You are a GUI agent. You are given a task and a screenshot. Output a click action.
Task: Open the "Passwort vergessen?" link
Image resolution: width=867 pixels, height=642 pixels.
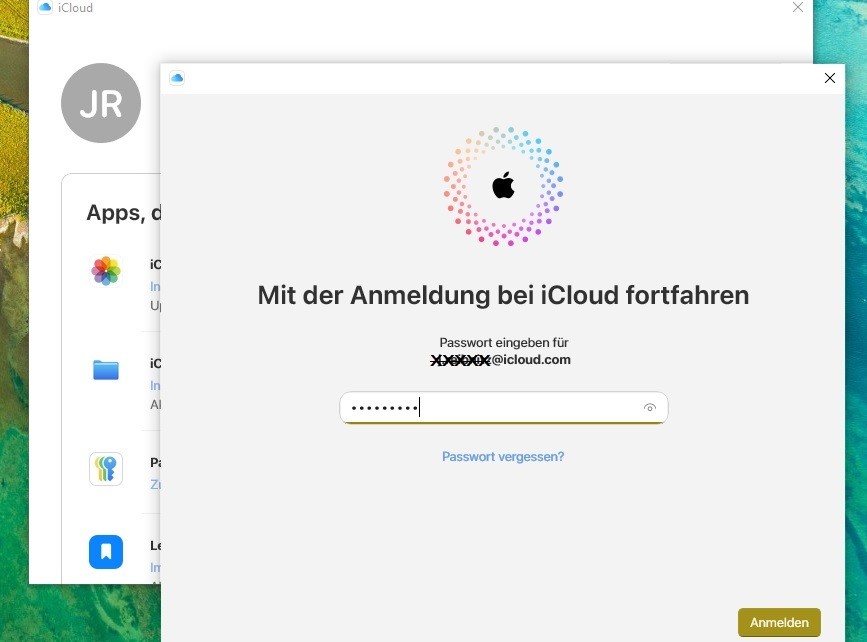point(503,457)
